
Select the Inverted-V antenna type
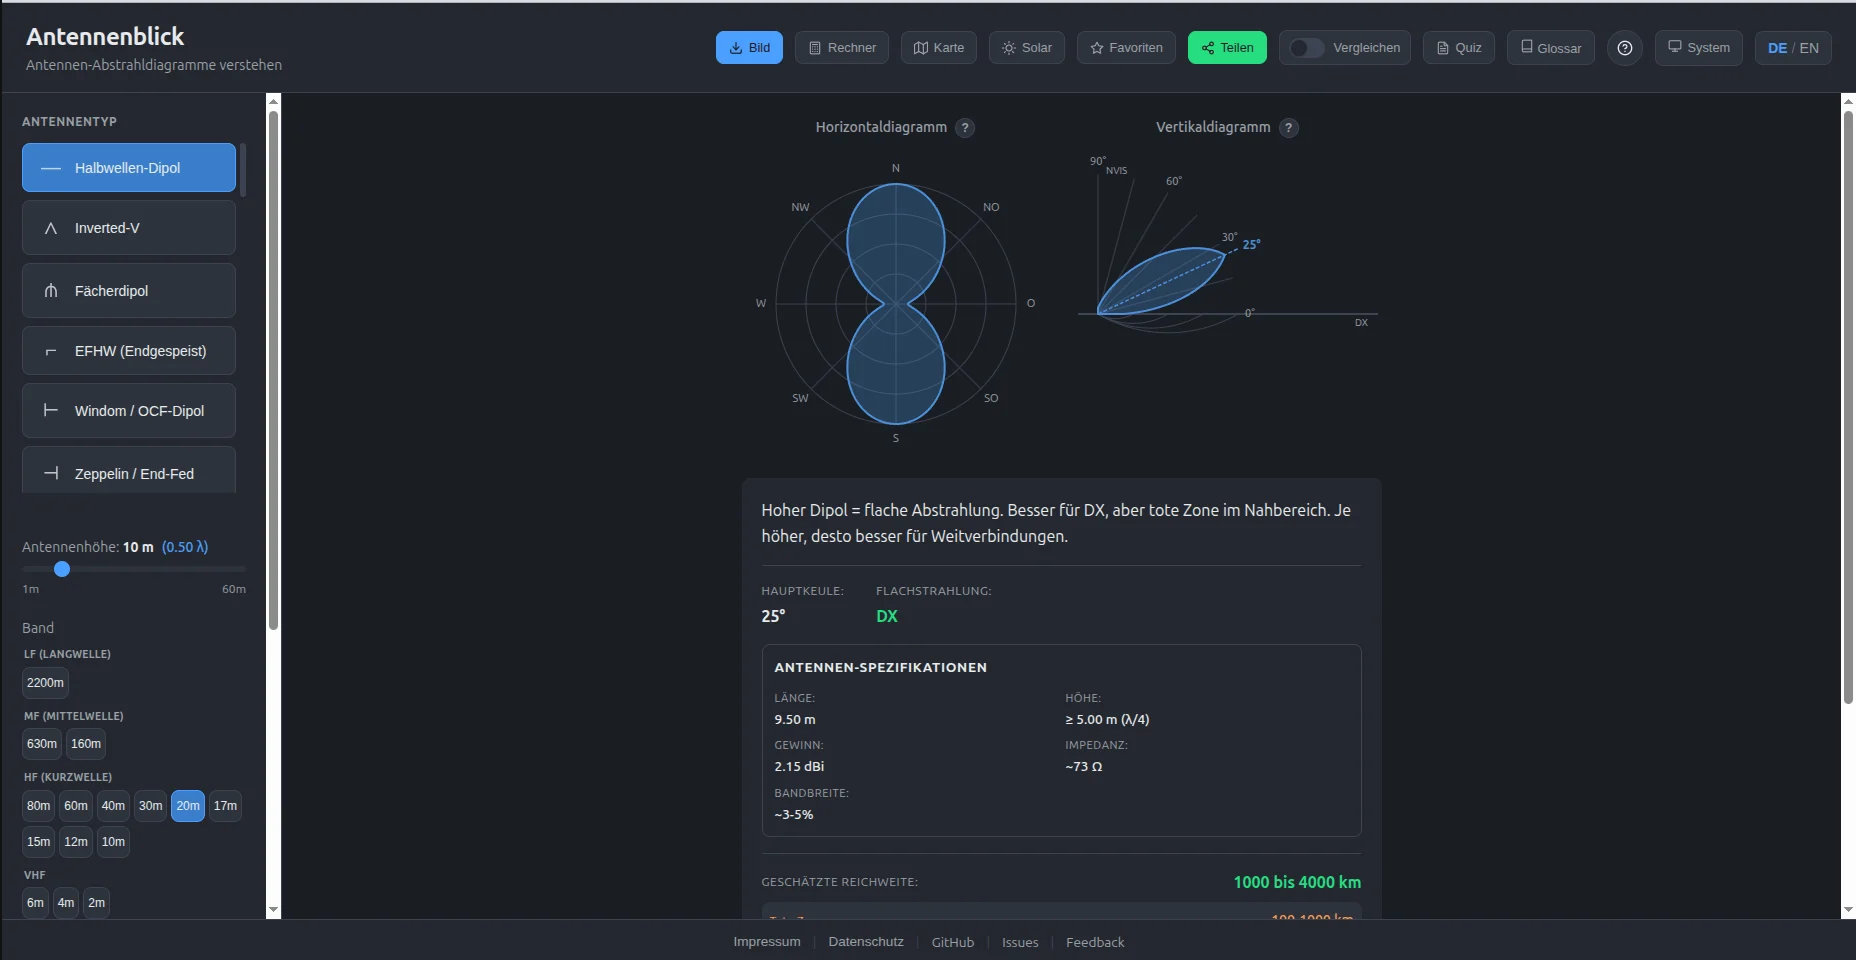(128, 227)
